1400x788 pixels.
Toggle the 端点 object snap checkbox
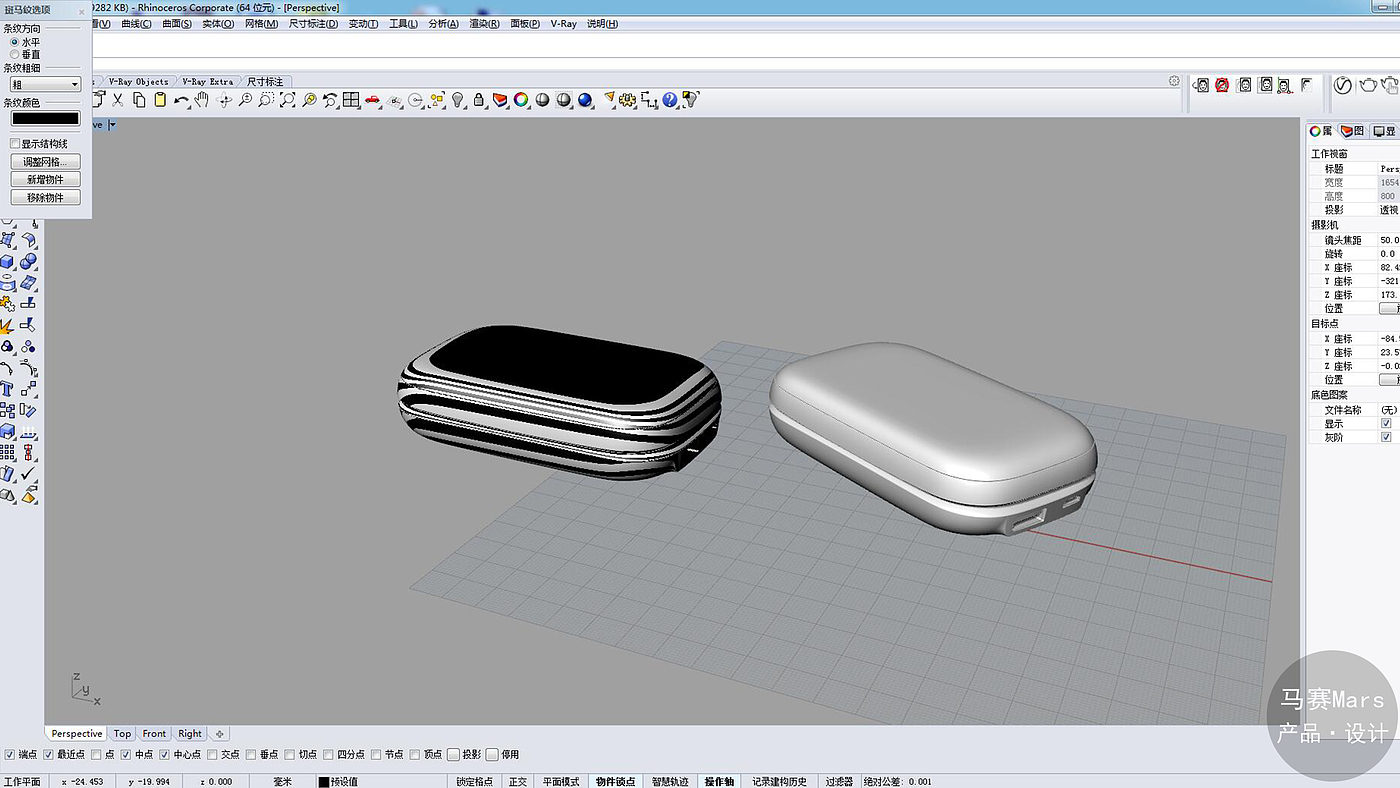pos(10,755)
